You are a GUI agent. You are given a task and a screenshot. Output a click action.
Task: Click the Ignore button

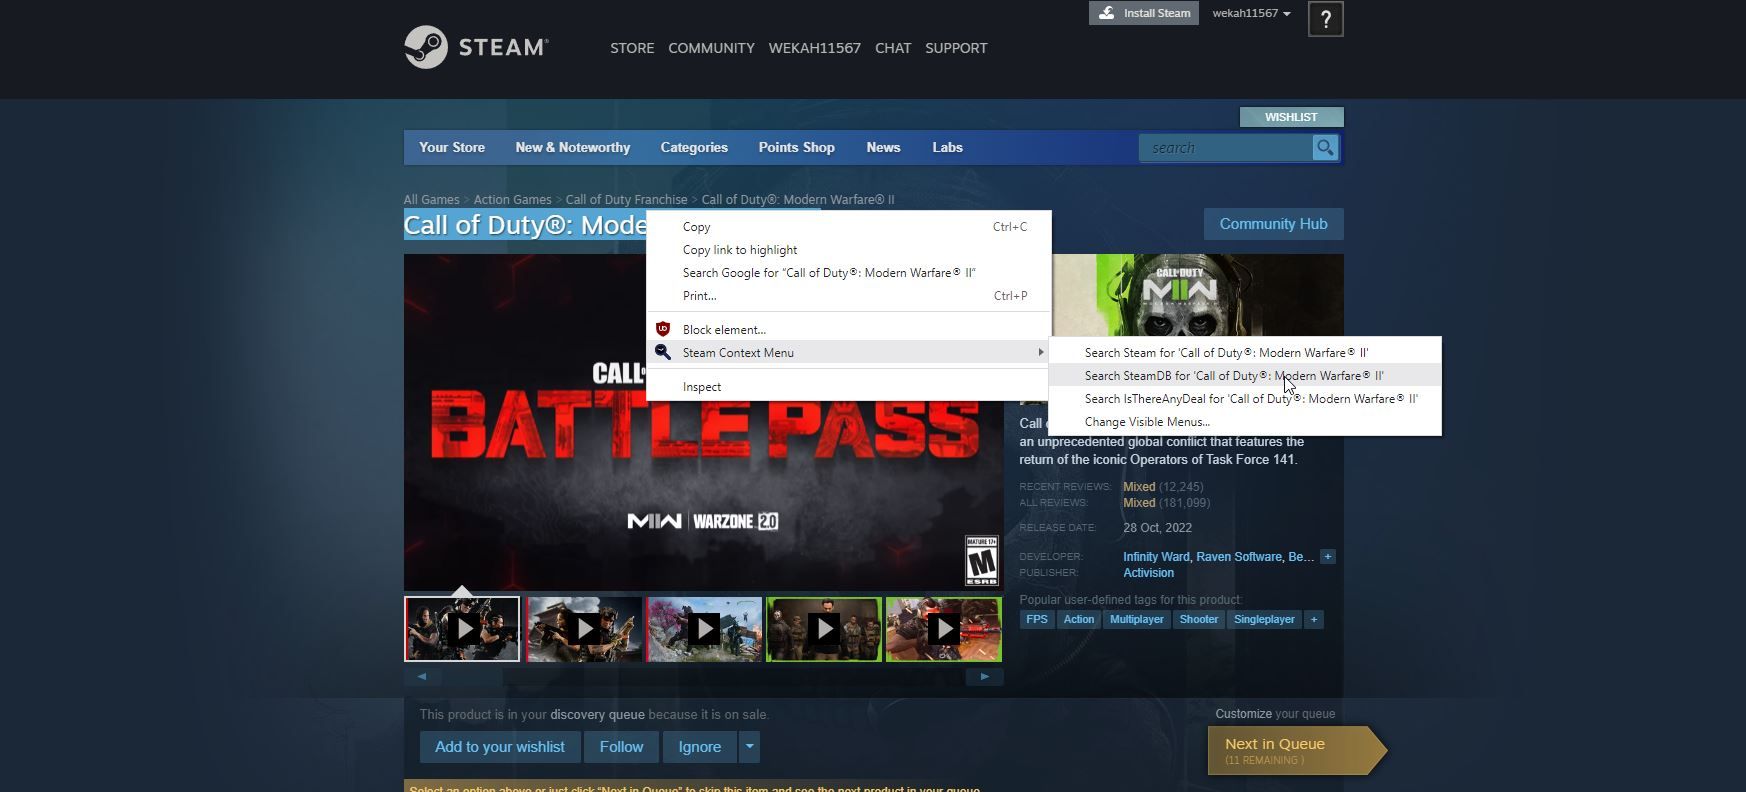point(700,747)
